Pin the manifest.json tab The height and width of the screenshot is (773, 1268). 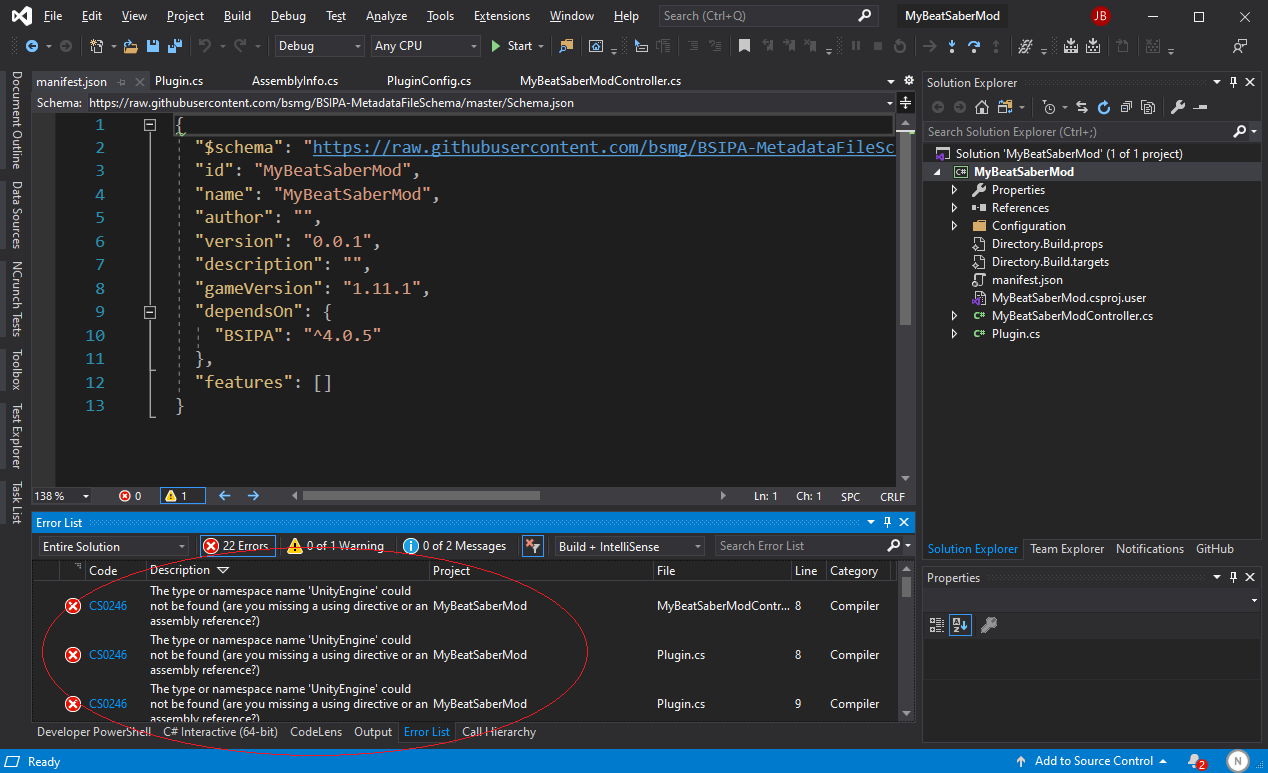click(122, 82)
